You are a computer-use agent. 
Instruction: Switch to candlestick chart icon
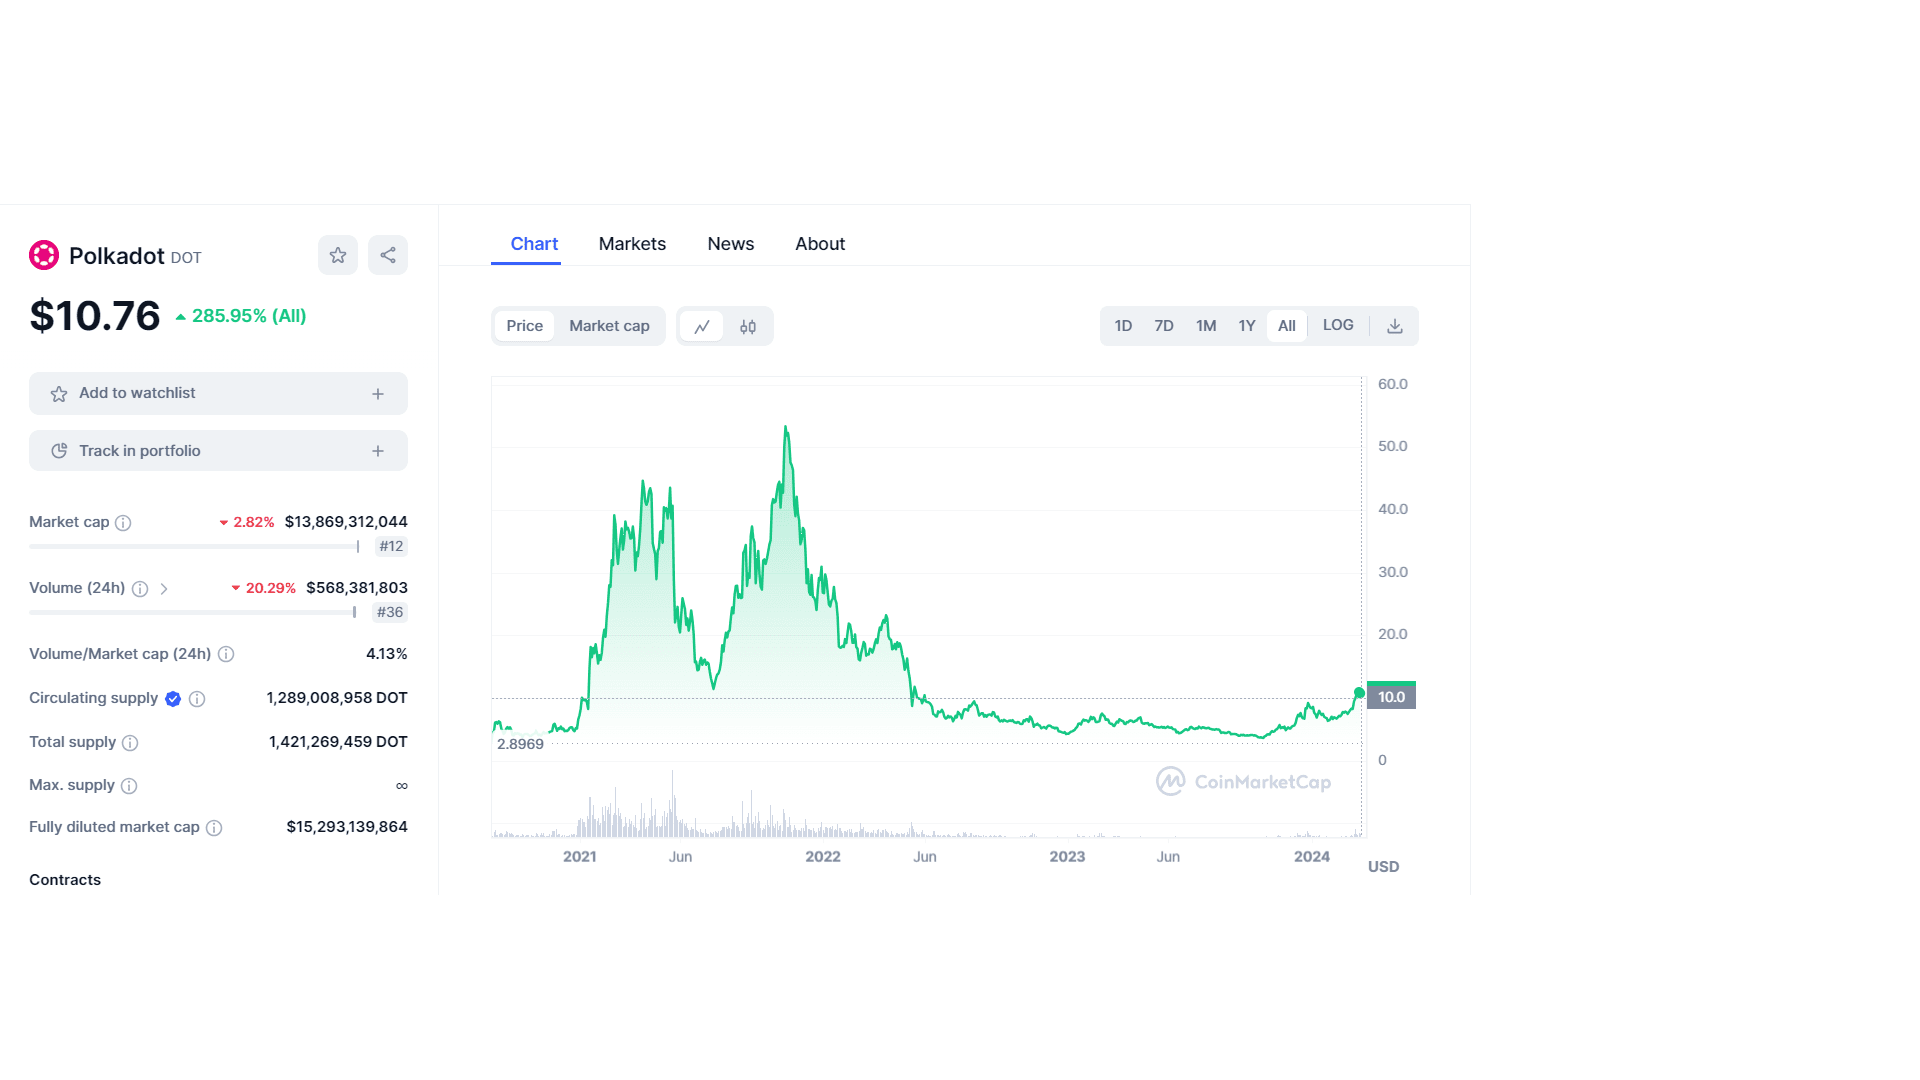[748, 326]
